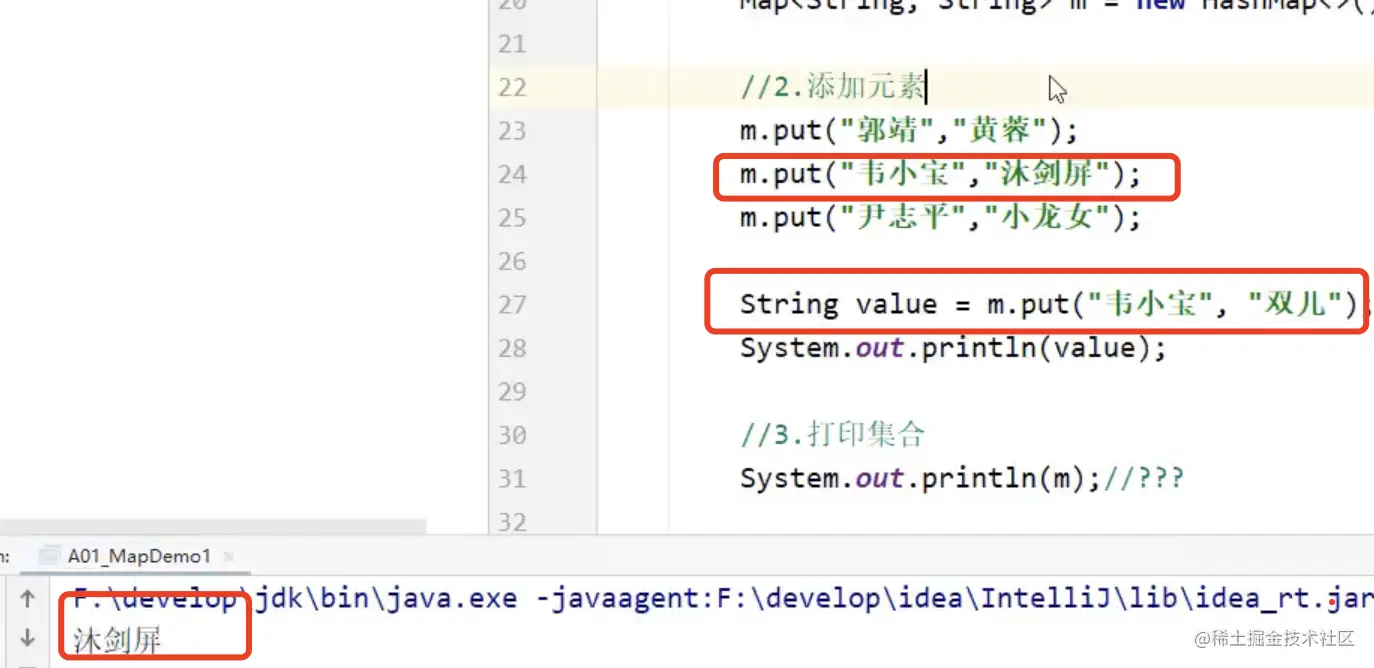Click the //??? trailing comment

pos(1144,479)
